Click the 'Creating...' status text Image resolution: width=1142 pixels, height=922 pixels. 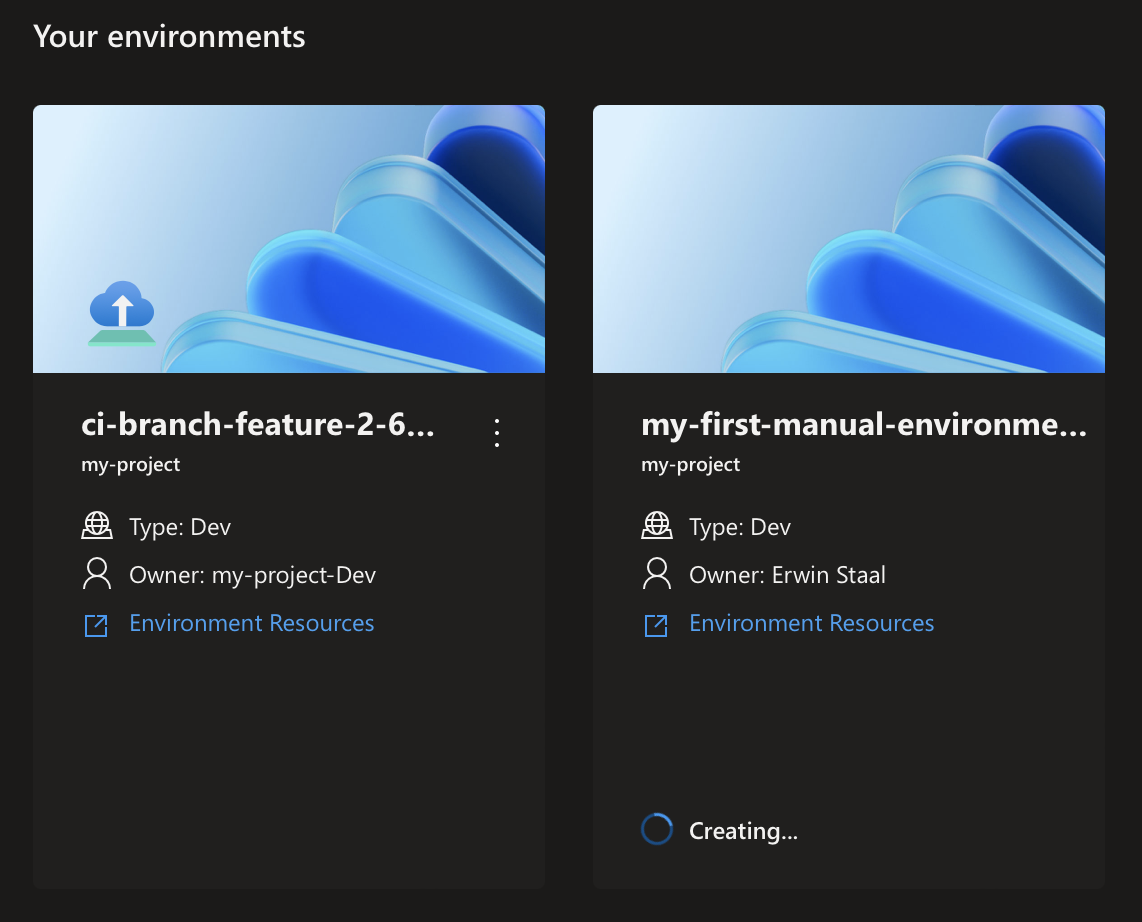point(744,831)
